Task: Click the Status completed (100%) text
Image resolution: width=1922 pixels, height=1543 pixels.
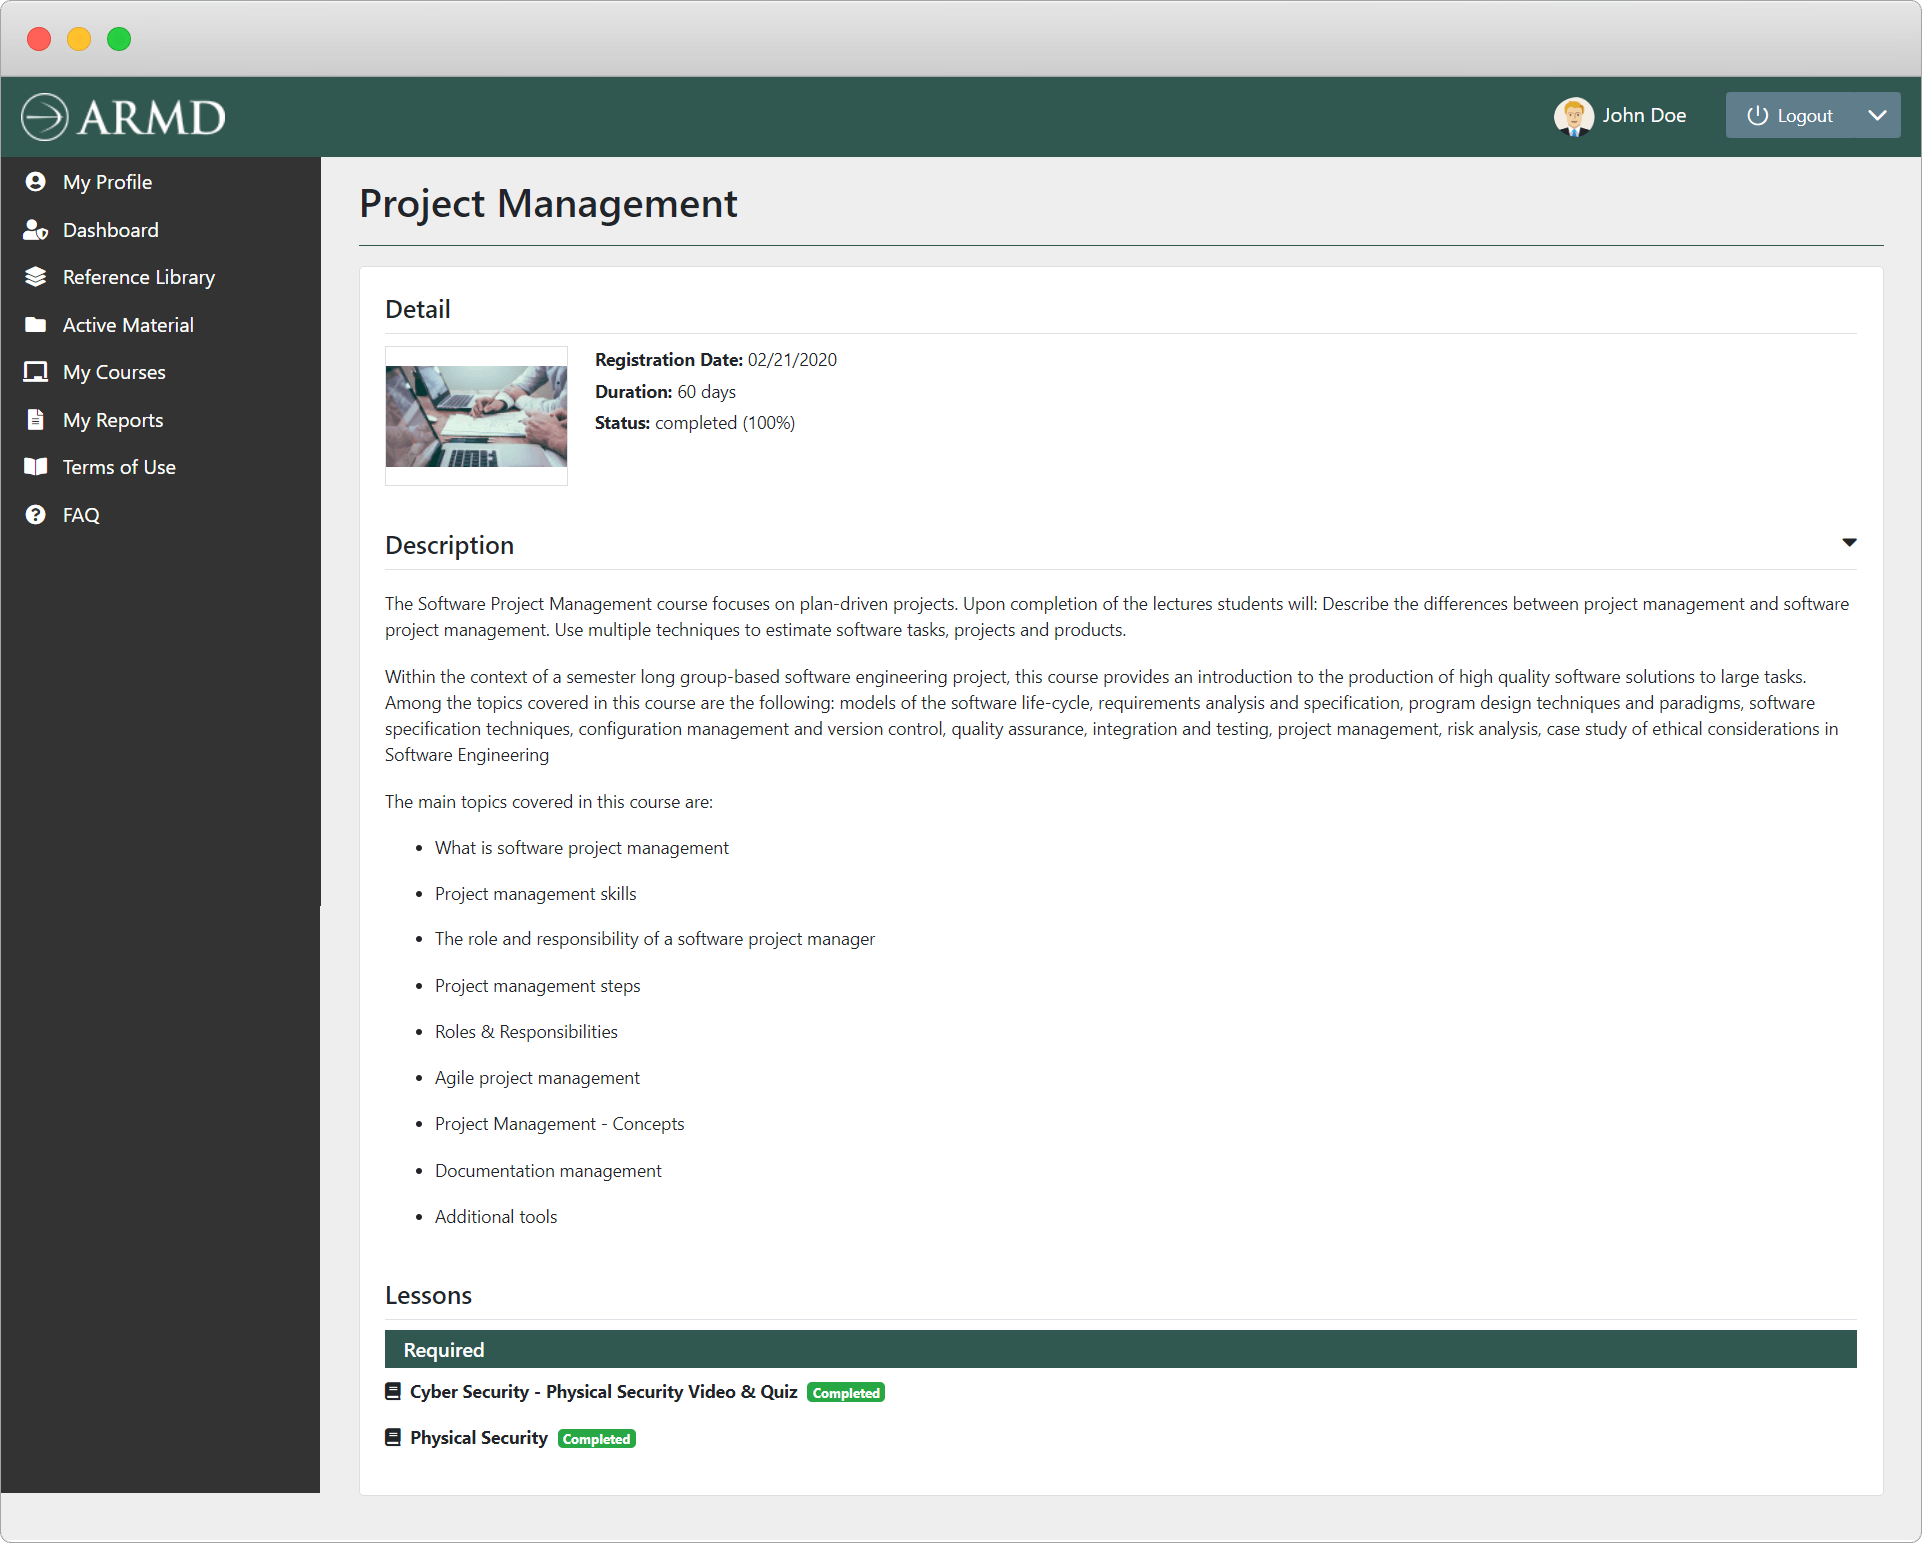Action: click(x=695, y=423)
